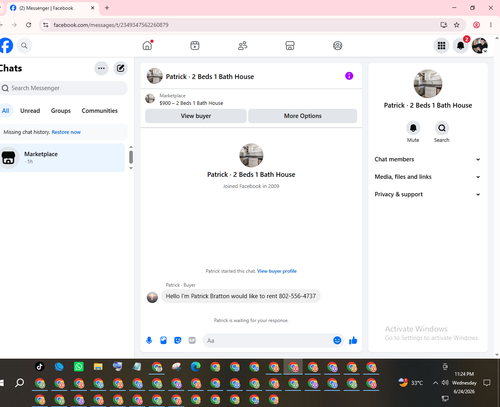This screenshot has height=407, width=500.
Task: Select the Communities chats tab
Action: (x=100, y=111)
